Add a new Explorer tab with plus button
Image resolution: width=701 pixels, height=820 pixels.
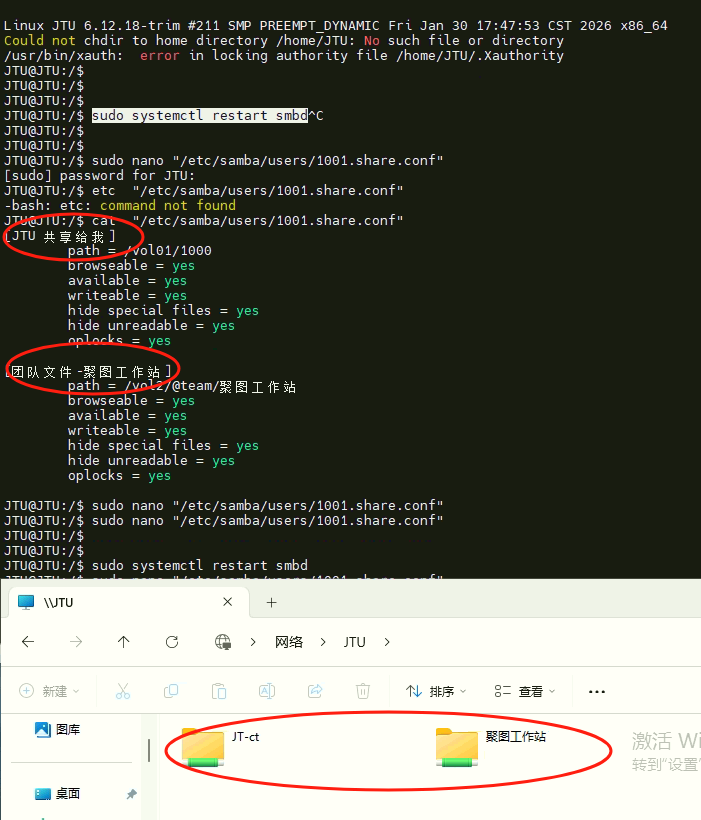coord(271,602)
